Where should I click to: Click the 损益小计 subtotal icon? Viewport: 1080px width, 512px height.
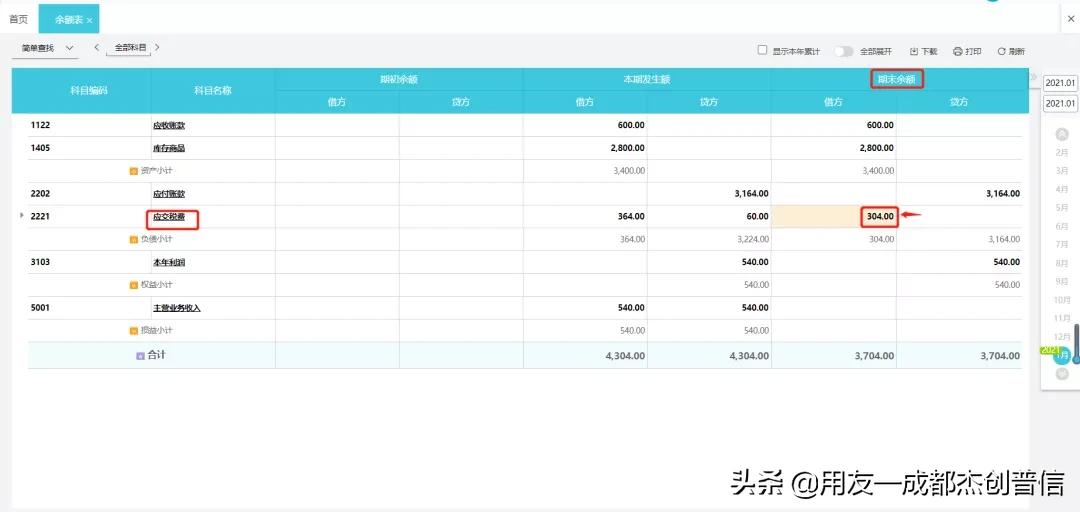(x=134, y=331)
